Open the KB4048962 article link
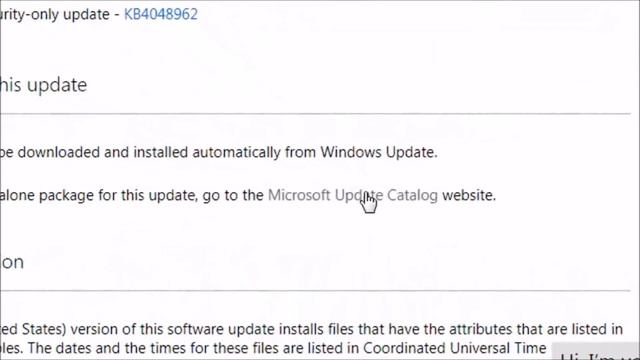The width and height of the screenshot is (640, 360). 161,14
